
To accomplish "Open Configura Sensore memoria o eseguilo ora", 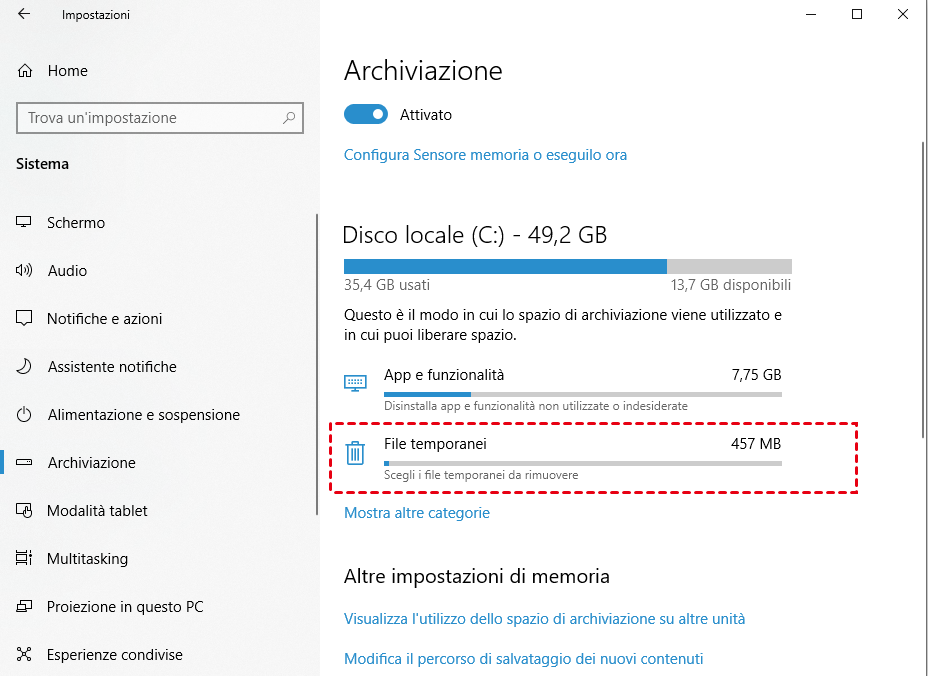I will tap(485, 155).
